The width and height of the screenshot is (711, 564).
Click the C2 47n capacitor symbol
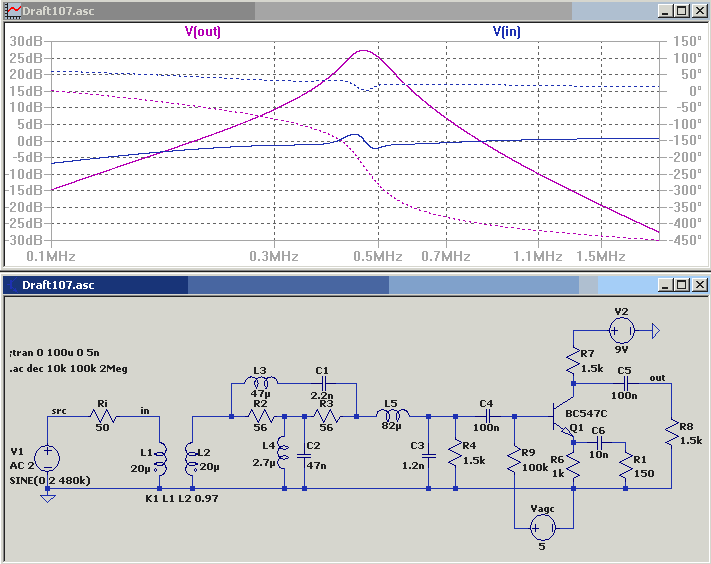[x=304, y=456]
